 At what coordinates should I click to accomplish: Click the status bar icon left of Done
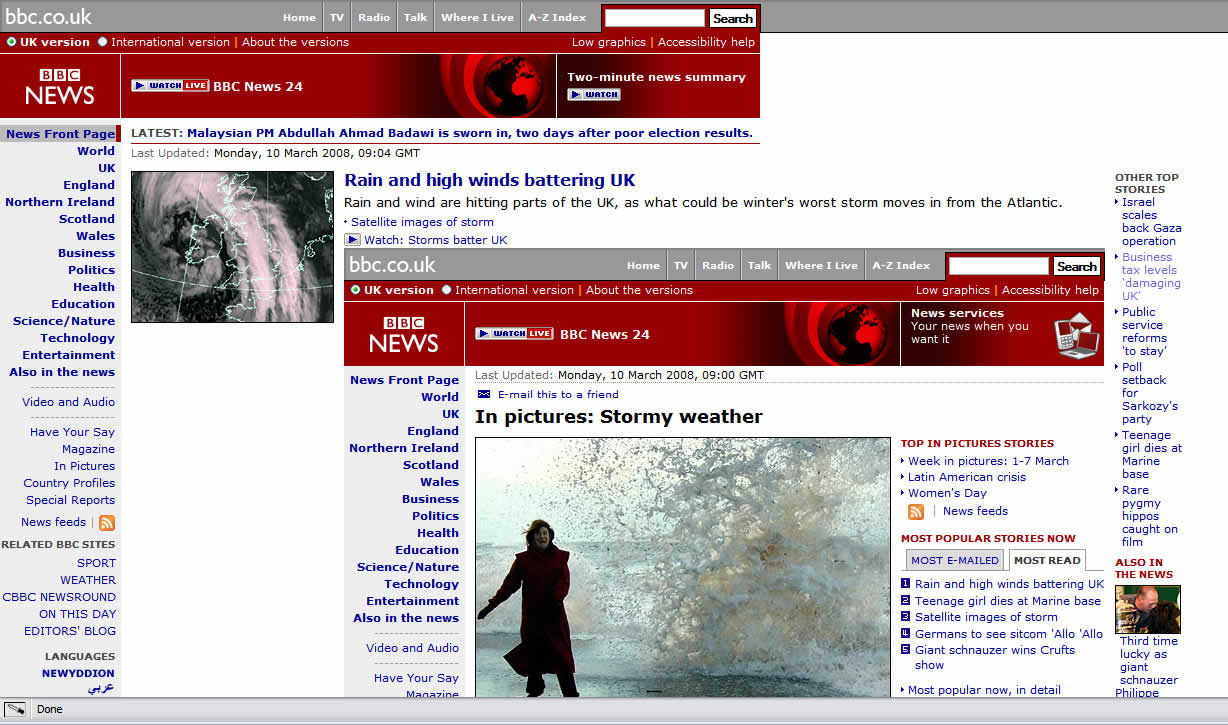pyautogui.click(x=14, y=709)
